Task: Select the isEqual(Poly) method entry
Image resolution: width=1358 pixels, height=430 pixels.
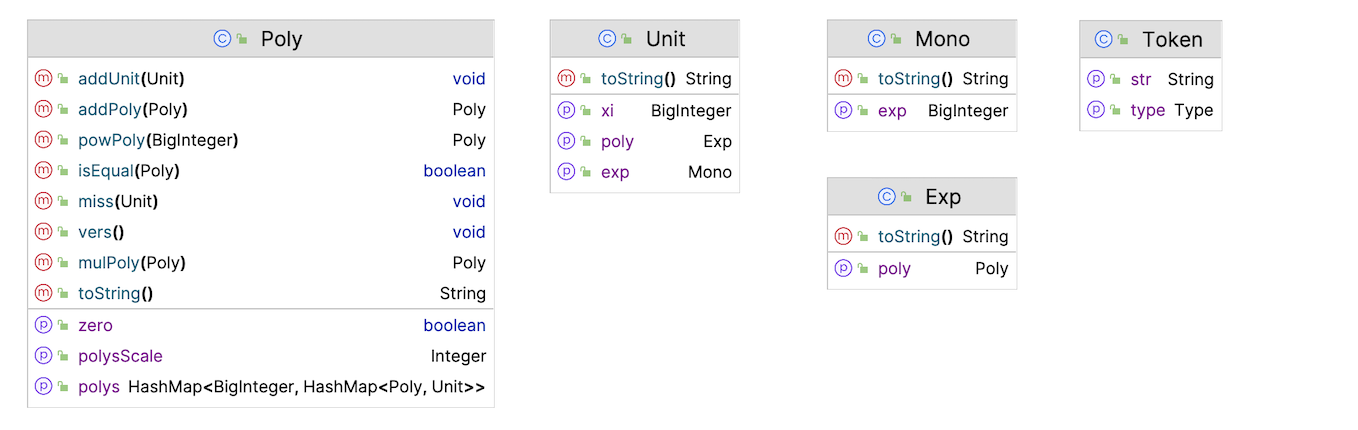Action: [x=260, y=171]
